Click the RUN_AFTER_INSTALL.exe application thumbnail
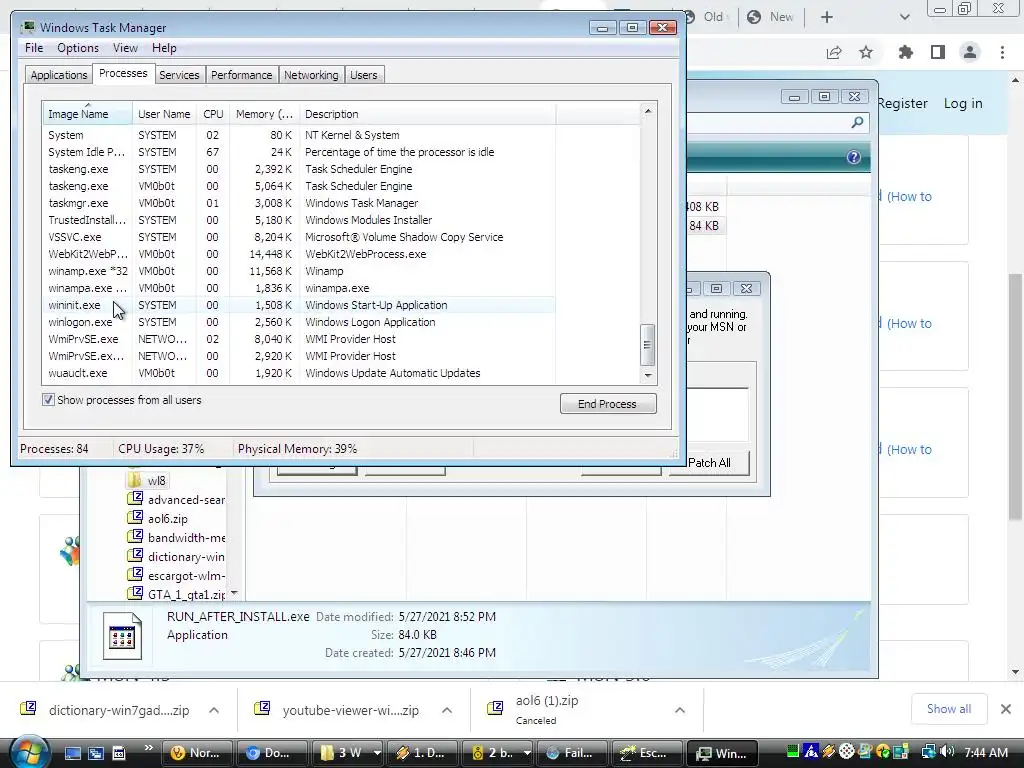This screenshot has height=768, width=1024. coord(122,635)
